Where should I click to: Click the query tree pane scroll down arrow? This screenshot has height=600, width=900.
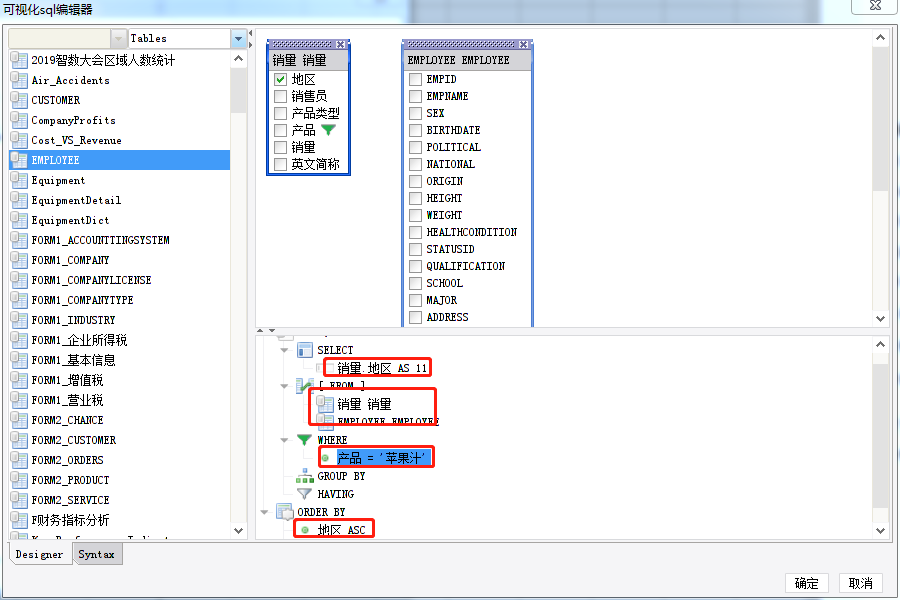click(880, 531)
